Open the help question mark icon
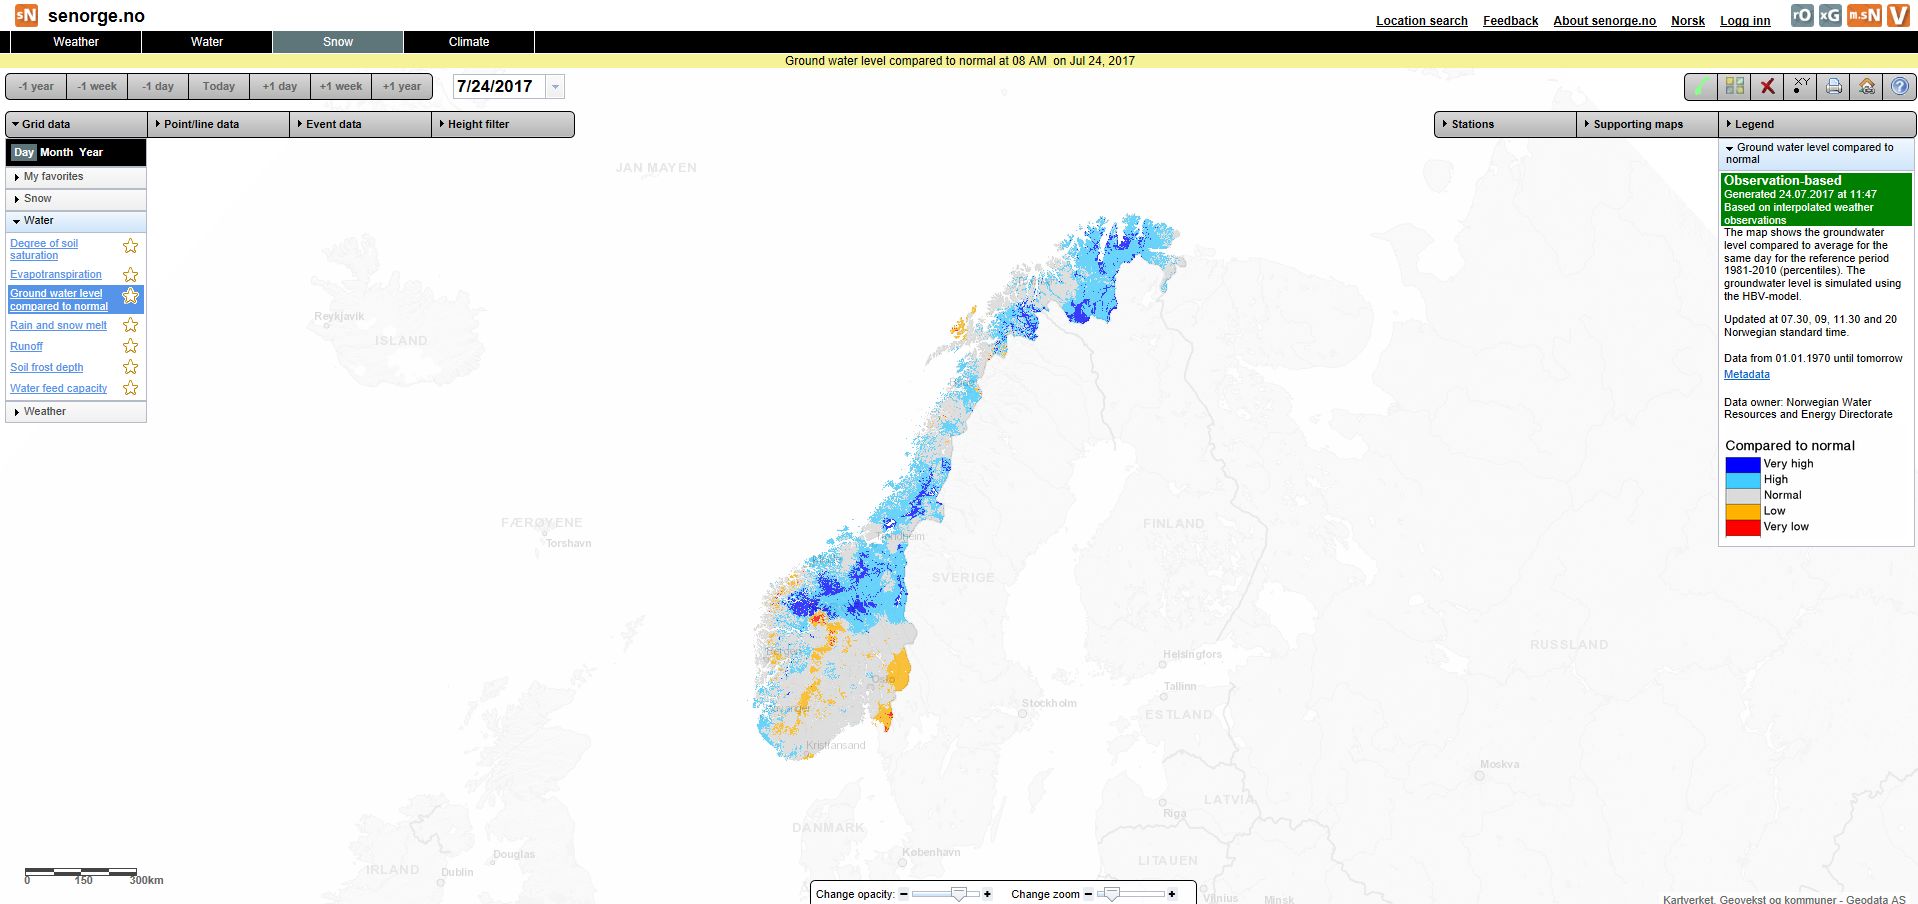The height and width of the screenshot is (904, 1918). pyautogui.click(x=1899, y=87)
